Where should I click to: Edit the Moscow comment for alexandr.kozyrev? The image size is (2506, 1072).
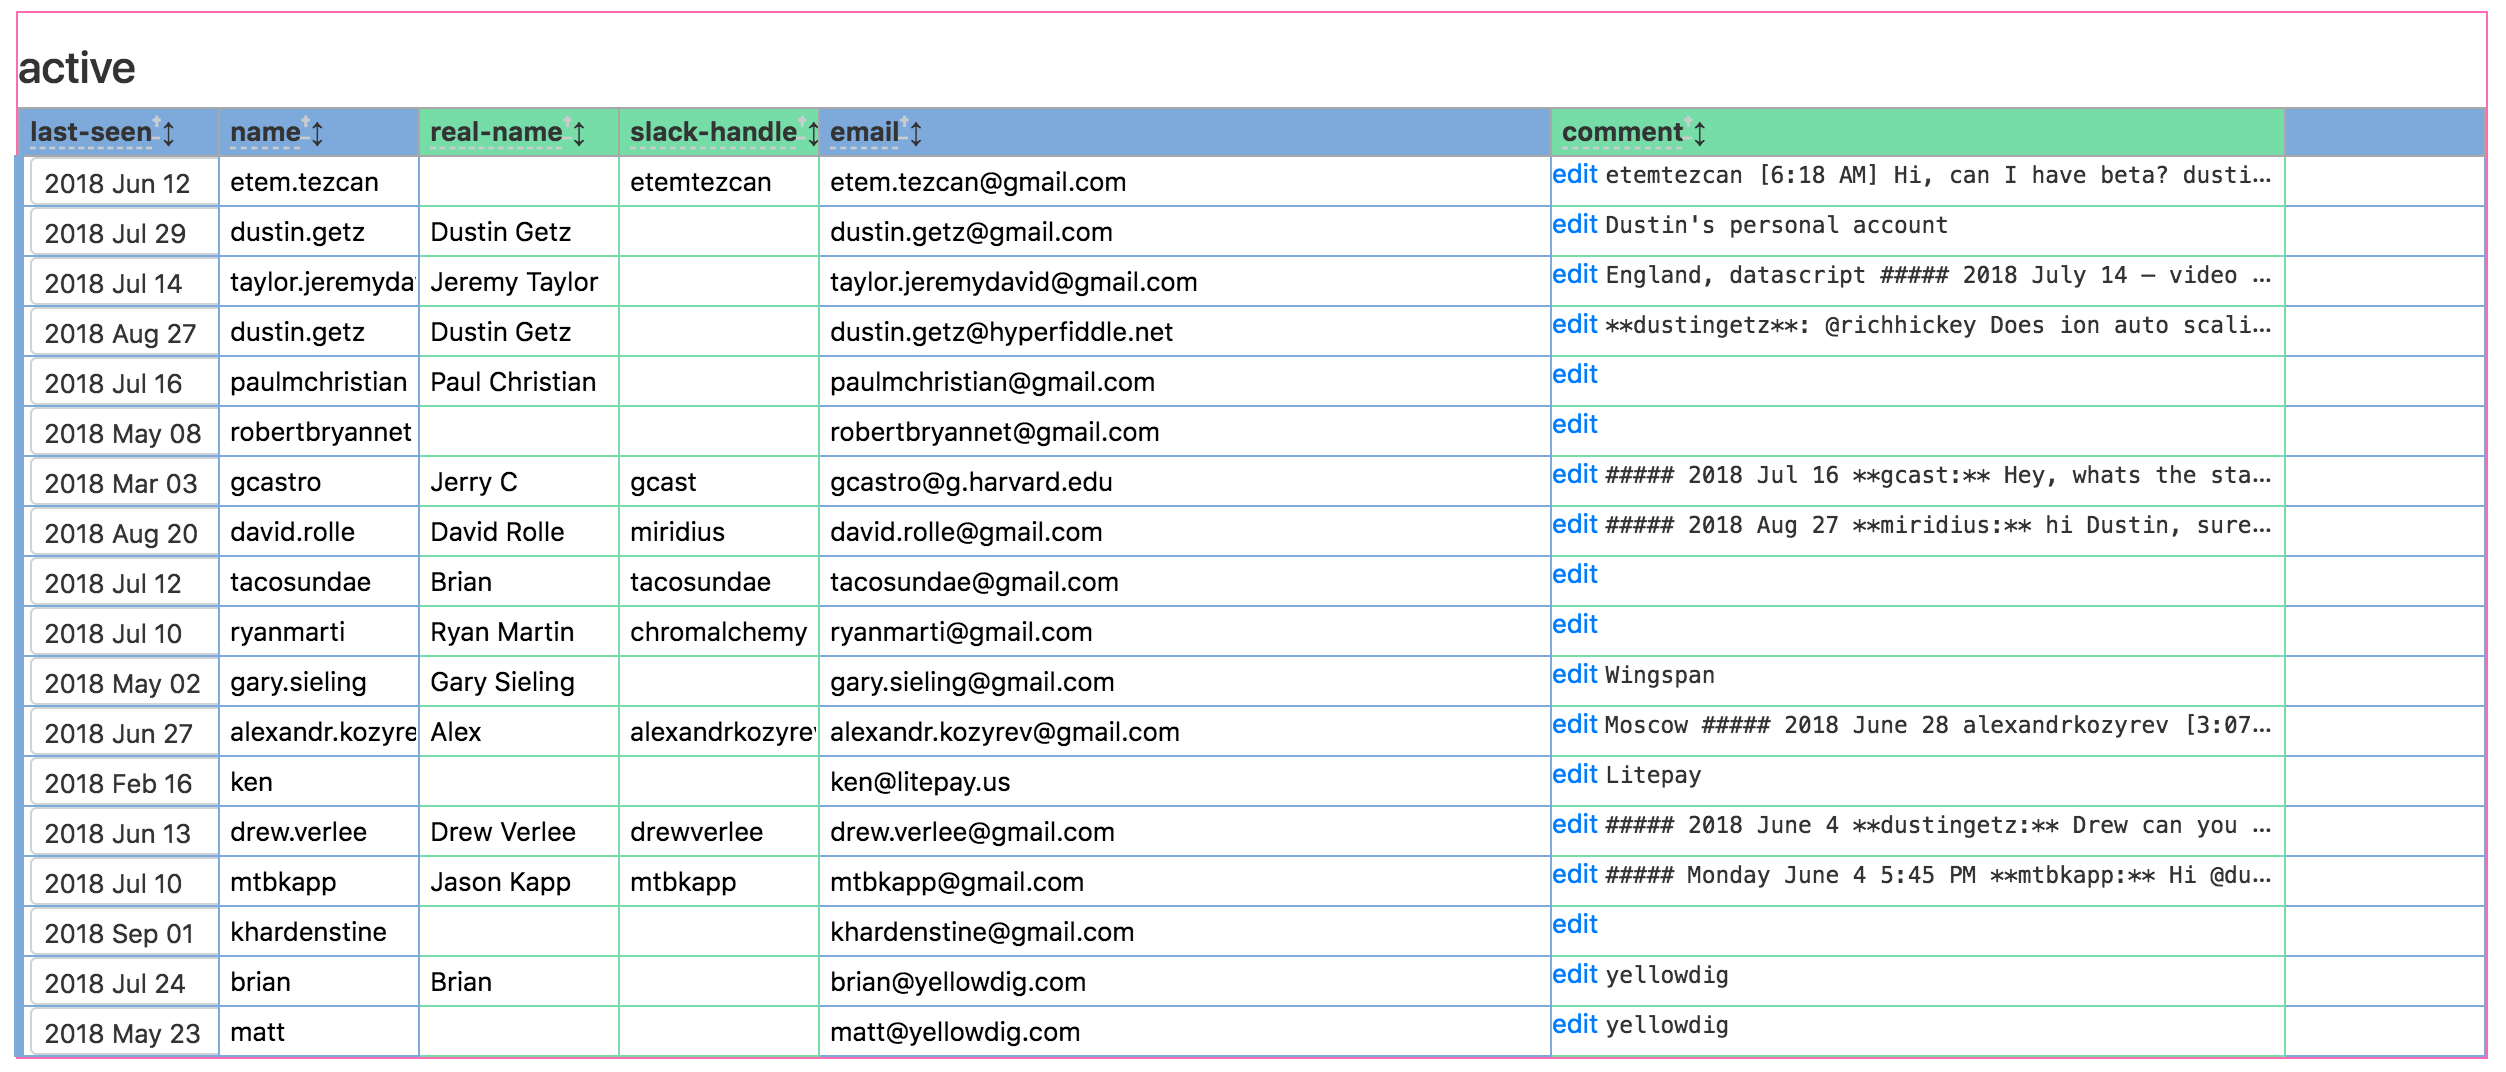point(1575,725)
